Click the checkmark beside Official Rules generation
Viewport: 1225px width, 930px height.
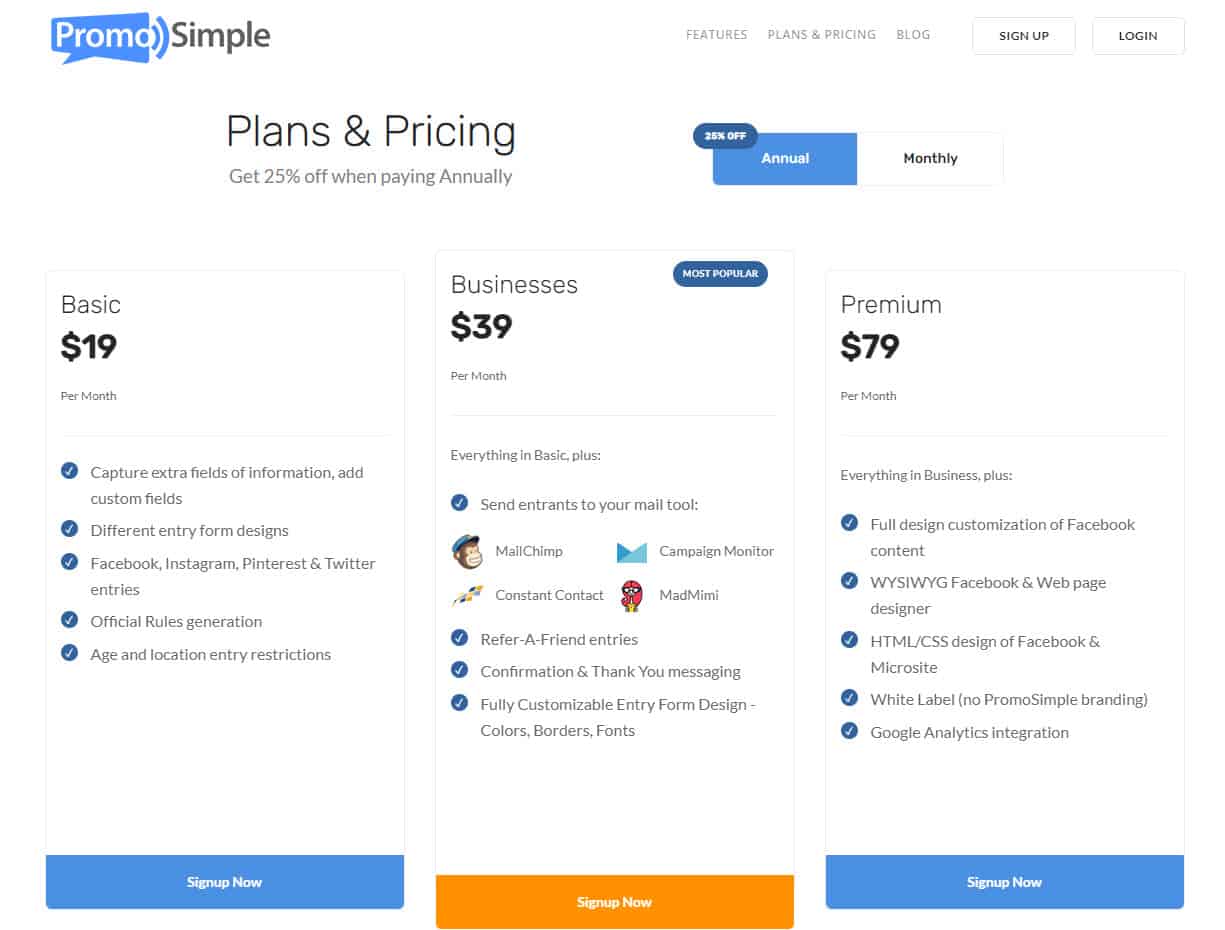click(x=70, y=620)
